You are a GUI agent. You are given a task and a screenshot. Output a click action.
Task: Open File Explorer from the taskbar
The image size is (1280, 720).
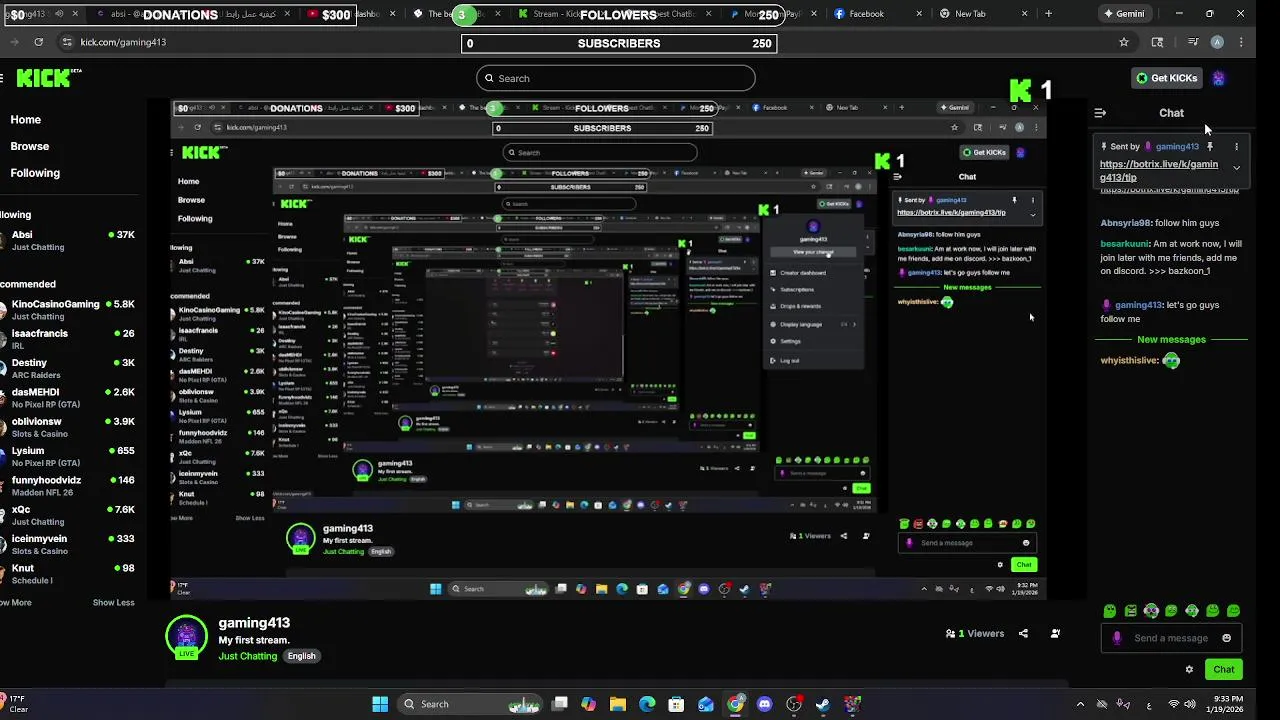[x=618, y=704]
